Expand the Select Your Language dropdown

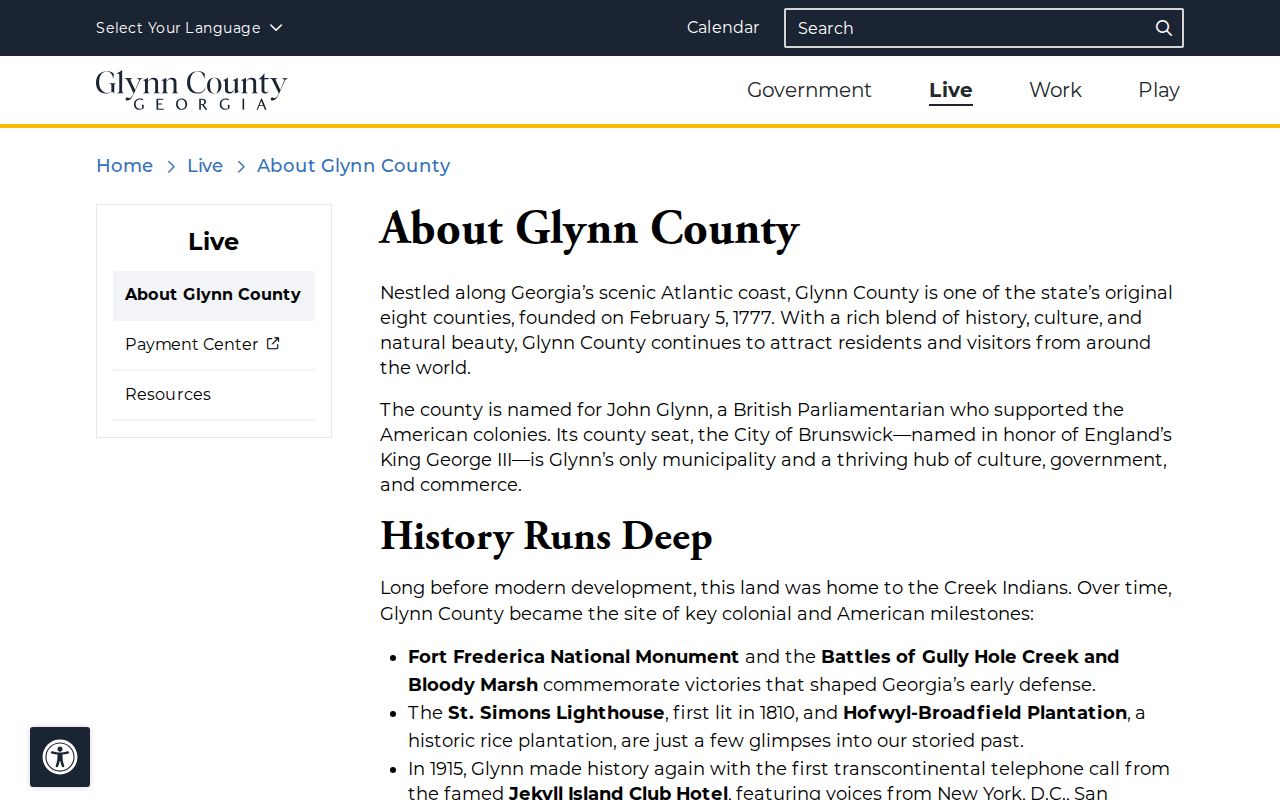pos(189,28)
